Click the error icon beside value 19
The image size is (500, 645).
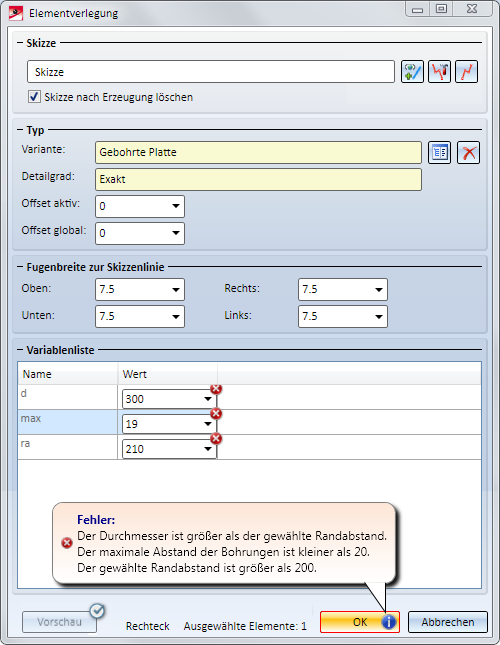pyautogui.click(x=216, y=413)
